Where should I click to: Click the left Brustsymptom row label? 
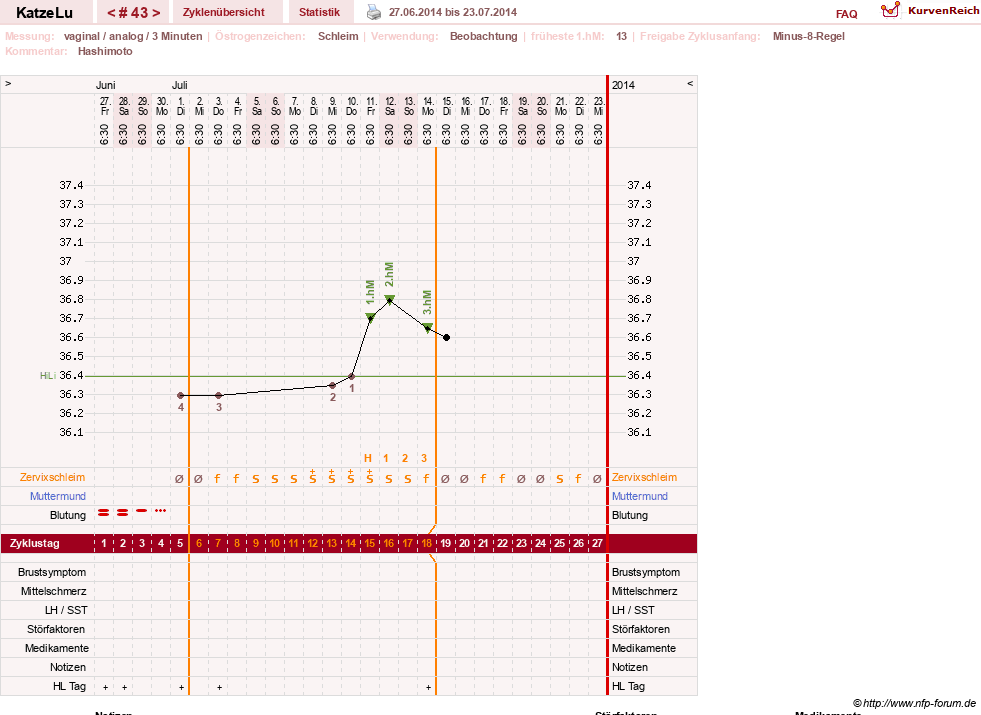pyautogui.click(x=52, y=572)
